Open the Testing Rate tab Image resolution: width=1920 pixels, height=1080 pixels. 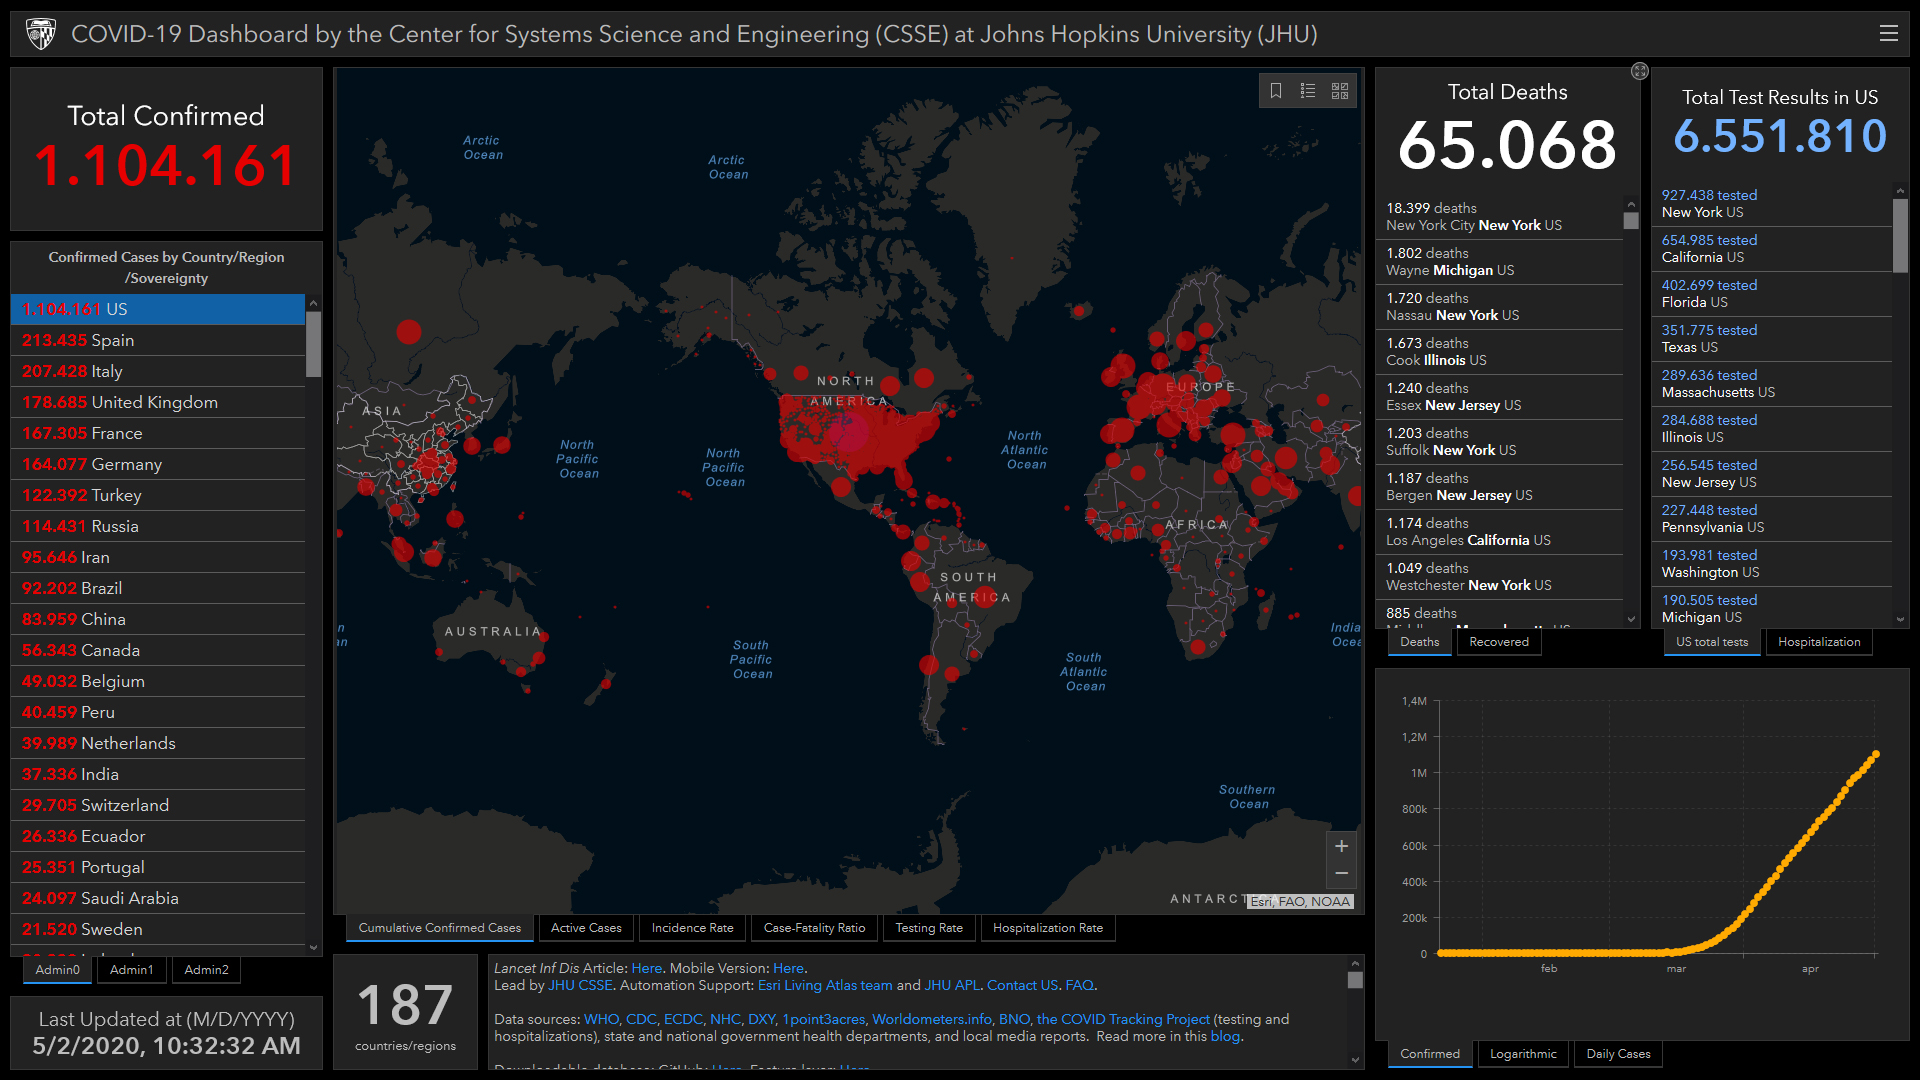click(x=929, y=928)
